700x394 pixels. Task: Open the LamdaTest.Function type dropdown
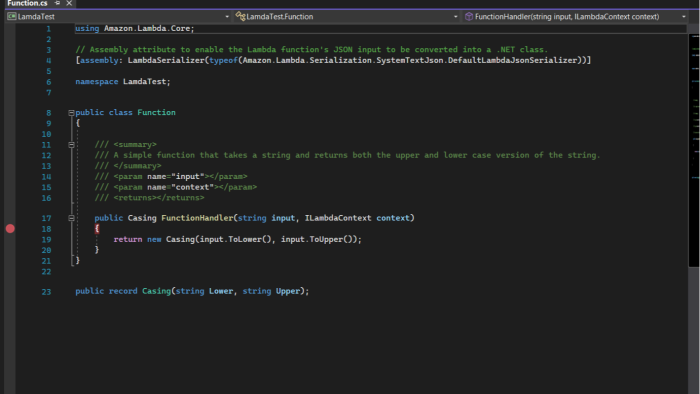coord(455,17)
